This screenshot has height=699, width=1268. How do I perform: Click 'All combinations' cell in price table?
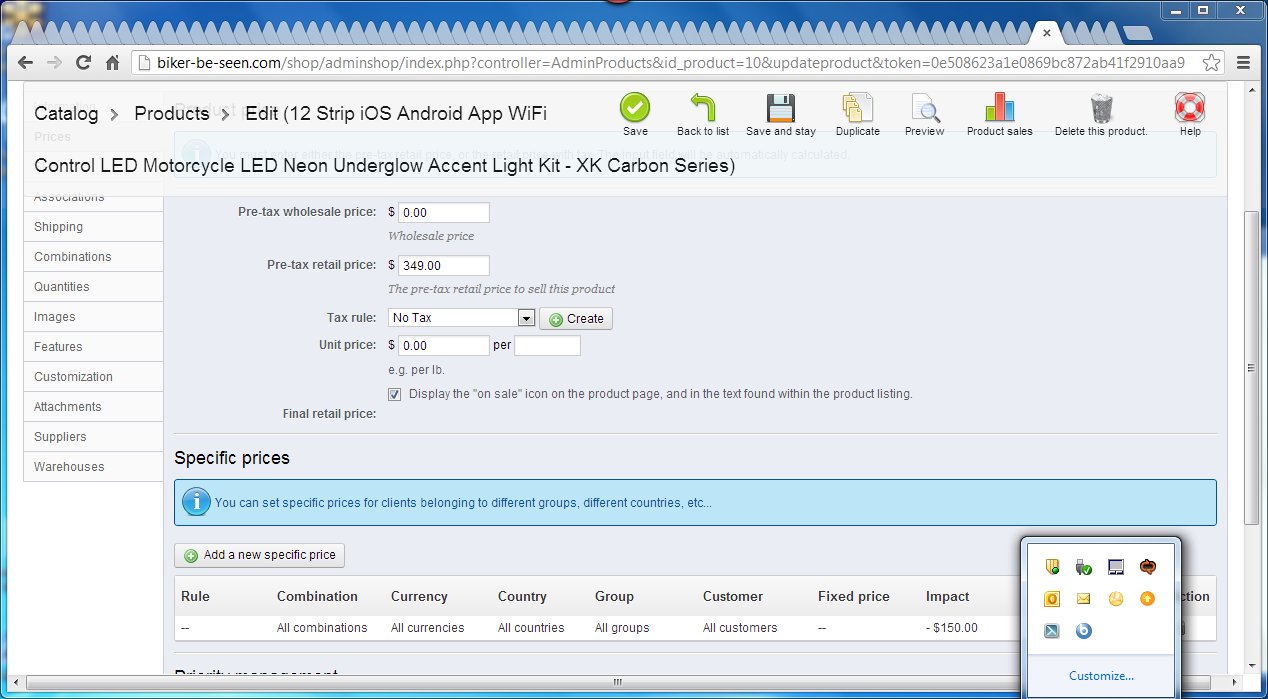click(x=322, y=628)
